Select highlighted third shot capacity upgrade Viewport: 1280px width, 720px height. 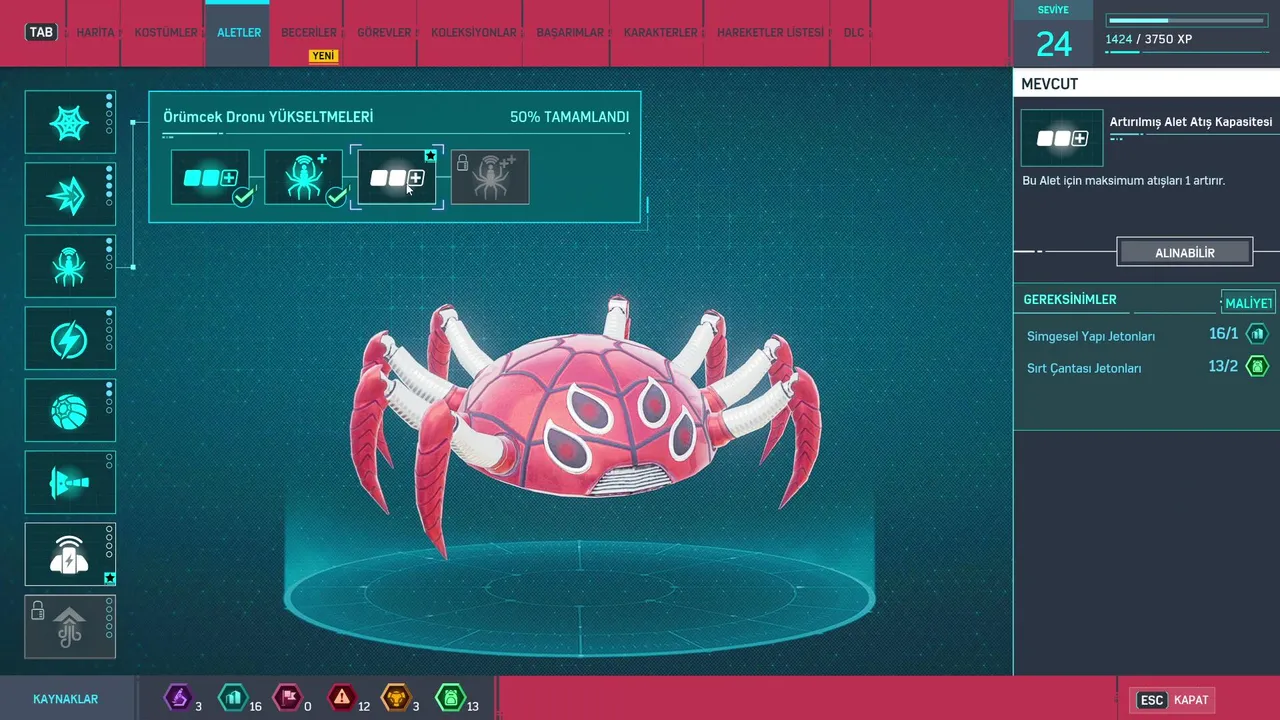tap(397, 177)
